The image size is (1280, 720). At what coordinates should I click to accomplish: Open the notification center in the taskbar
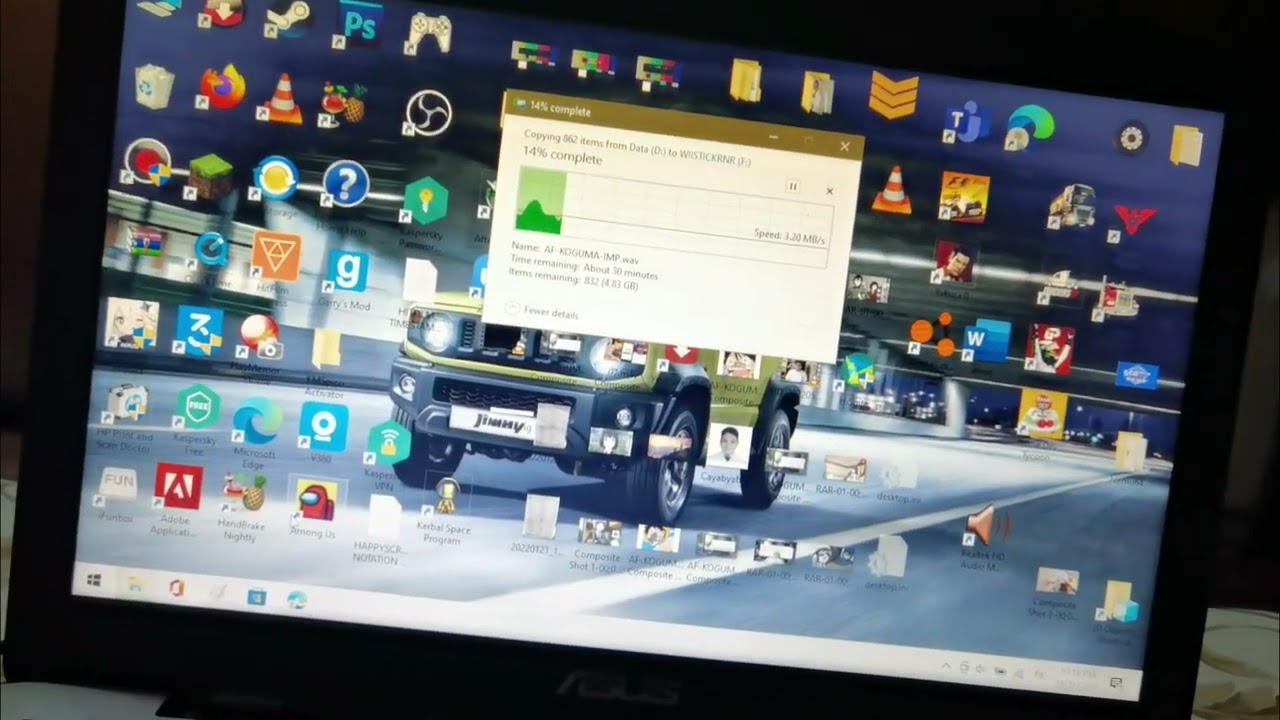[x=1117, y=683]
